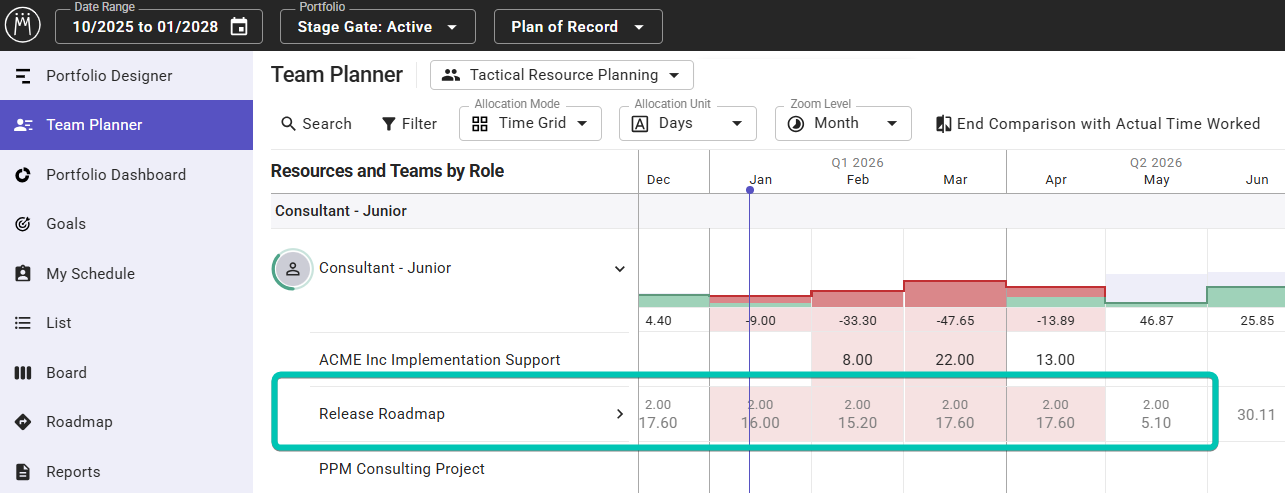Go to Portfolio Designer in sidebar

point(109,76)
